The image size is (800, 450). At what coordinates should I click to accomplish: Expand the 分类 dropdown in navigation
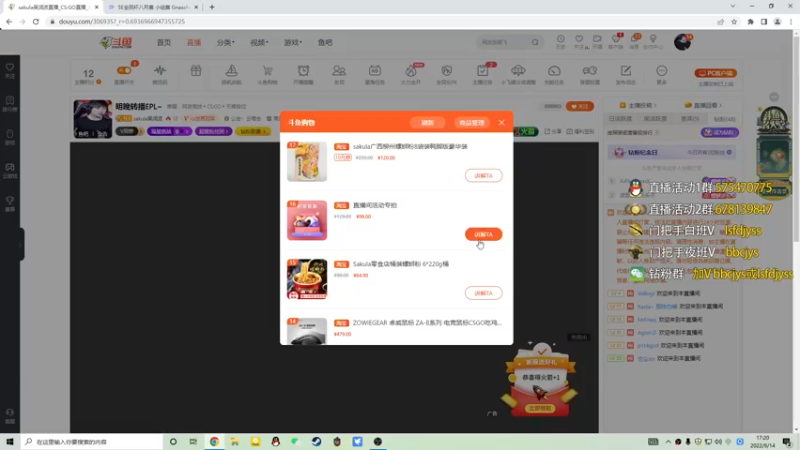coord(226,42)
